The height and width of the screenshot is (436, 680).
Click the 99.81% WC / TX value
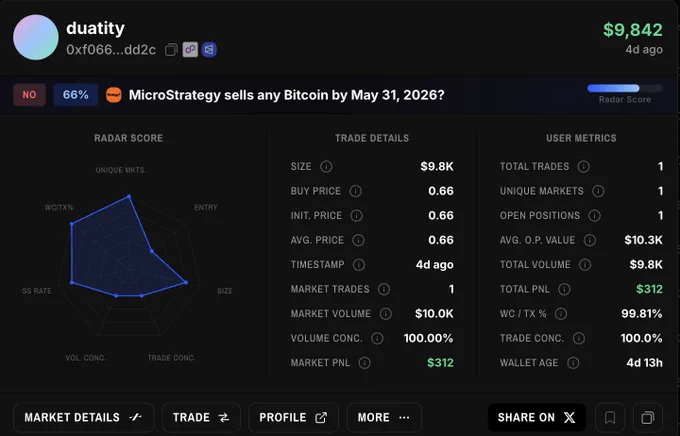(x=642, y=314)
